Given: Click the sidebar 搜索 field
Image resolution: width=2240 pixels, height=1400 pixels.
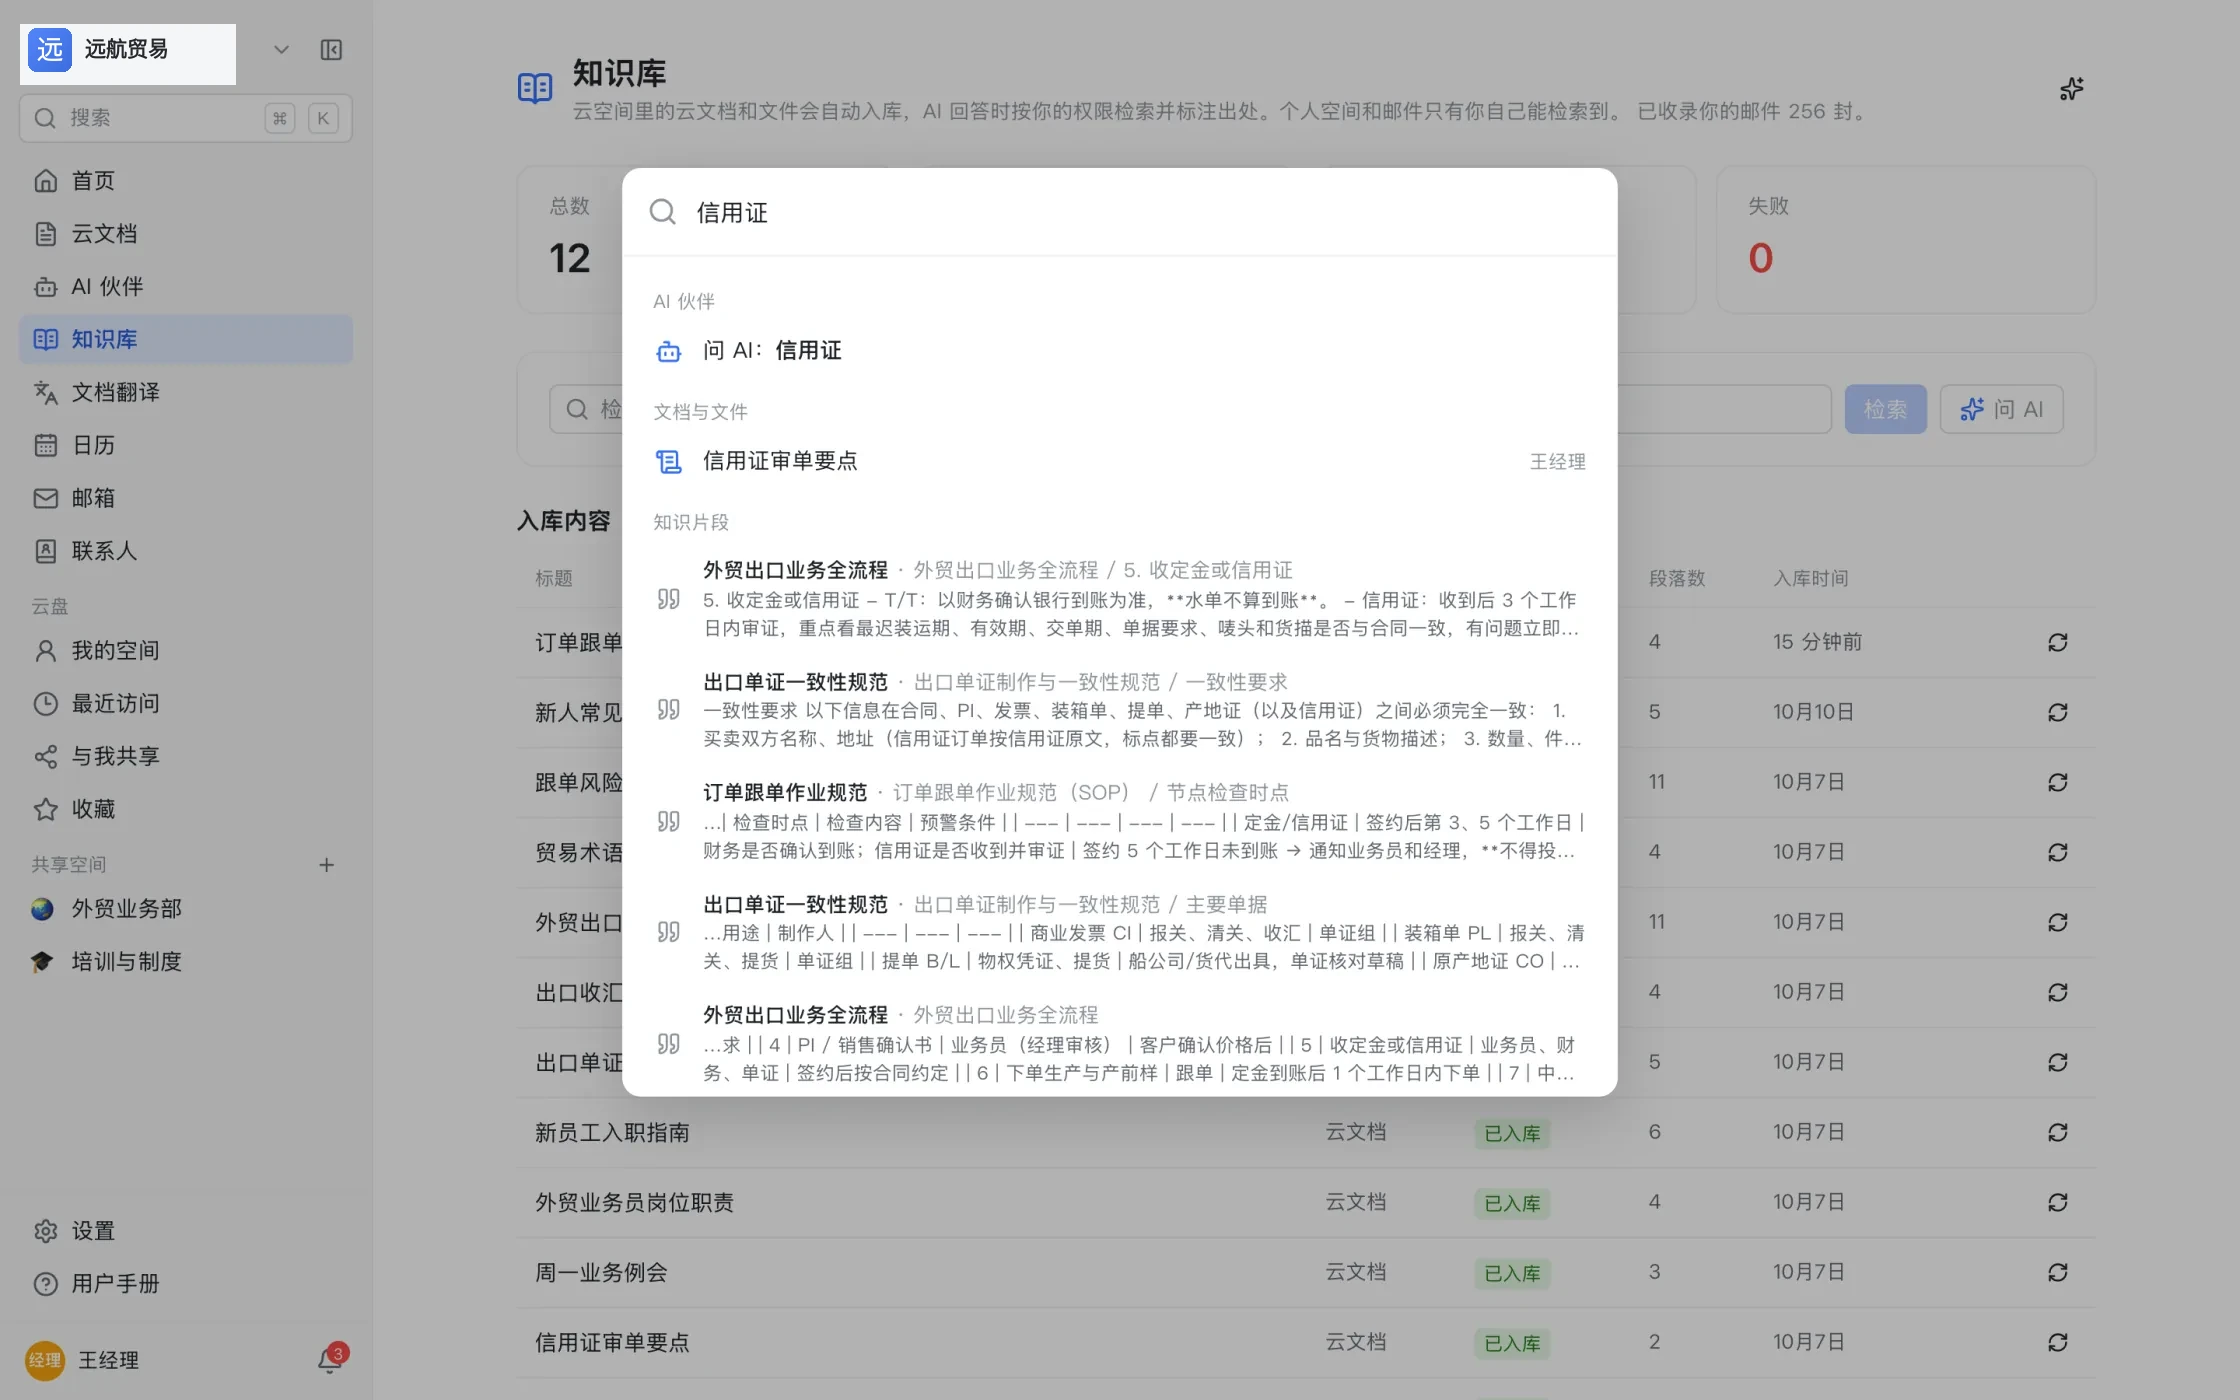Looking at the screenshot, I should click(x=186, y=118).
